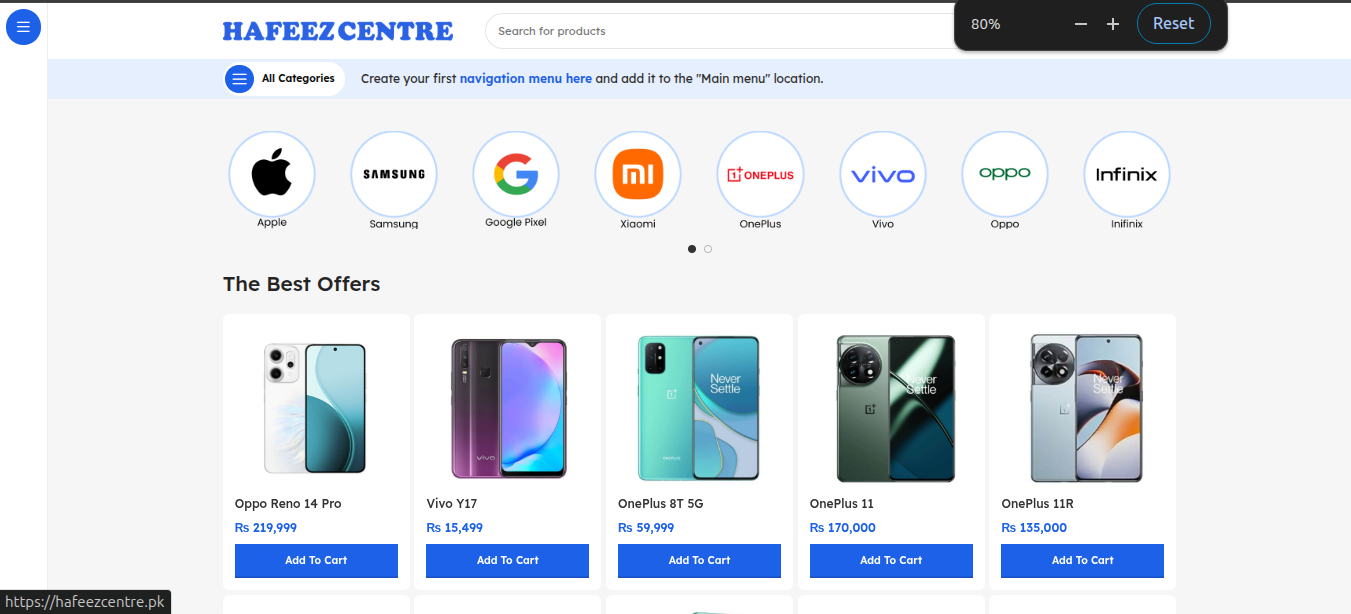Select the Vivo brand icon
The width and height of the screenshot is (1351, 614).
[883, 174]
